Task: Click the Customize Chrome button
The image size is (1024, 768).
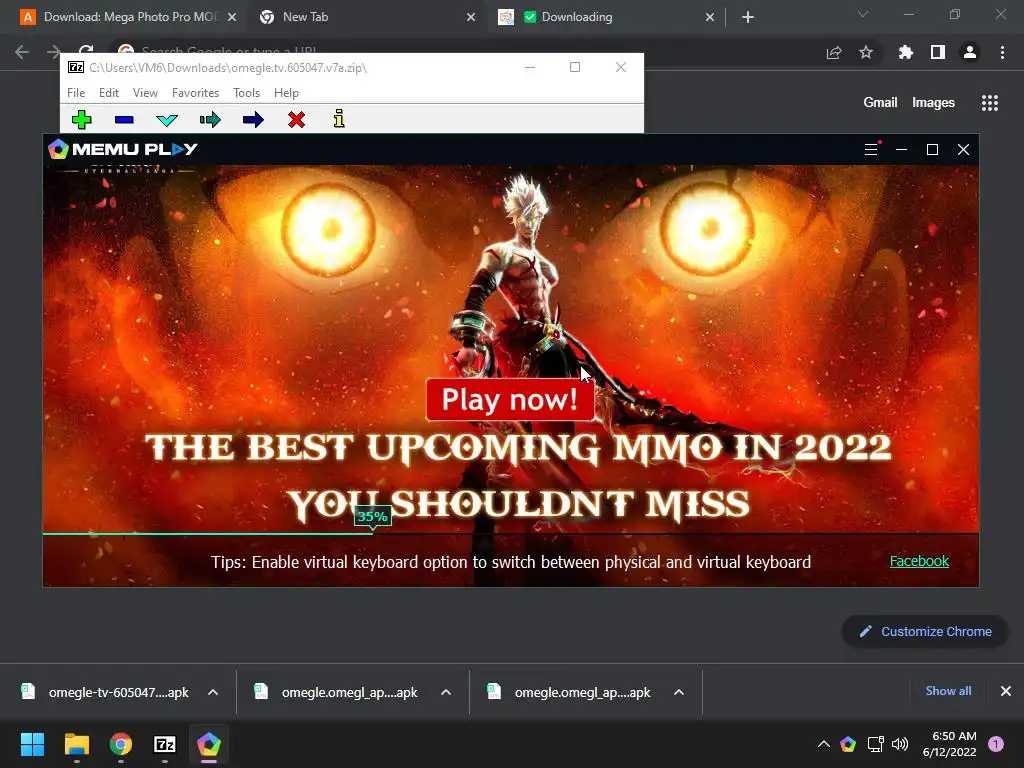Action: pyautogui.click(x=925, y=632)
